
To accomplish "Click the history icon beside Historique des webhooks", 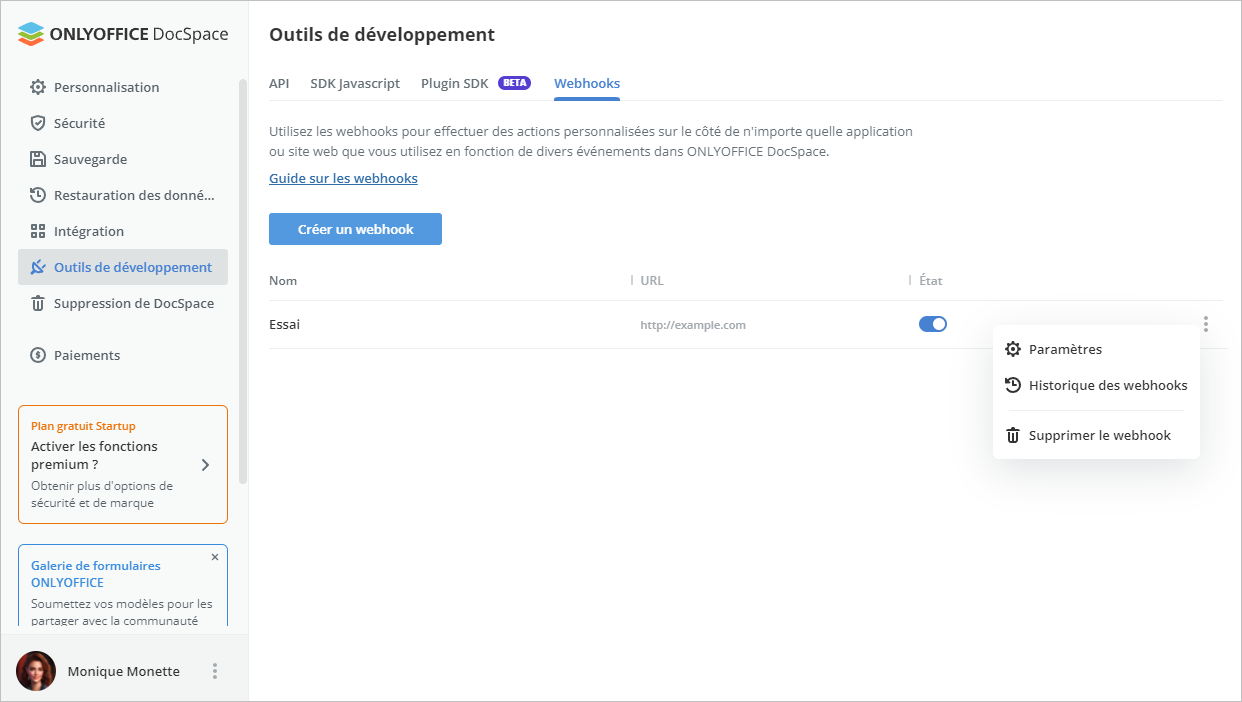I will 1013,385.
